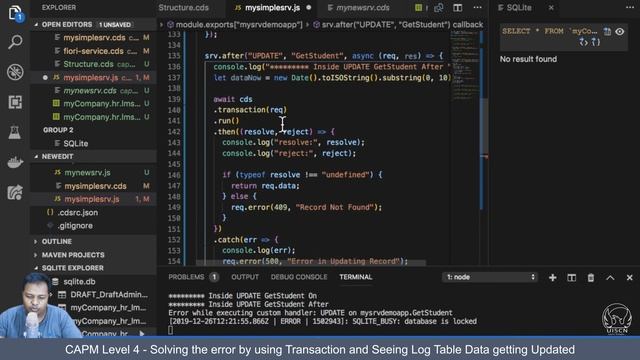Split the terminal panel

pyautogui.click(x=571, y=278)
